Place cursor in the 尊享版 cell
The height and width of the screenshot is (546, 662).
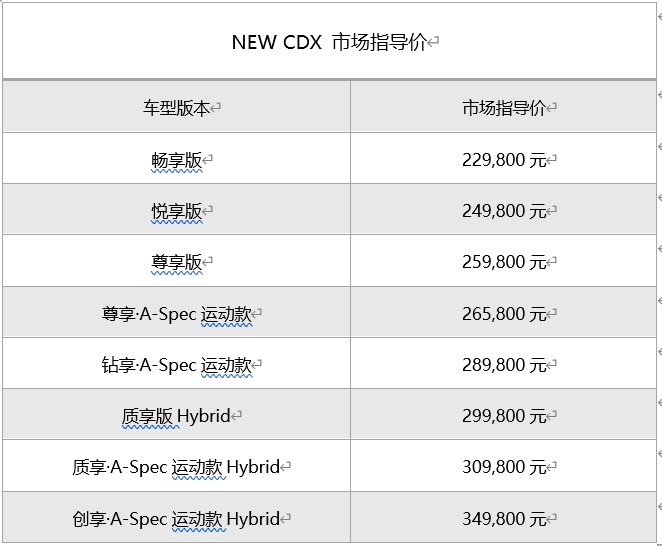(x=176, y=261)
